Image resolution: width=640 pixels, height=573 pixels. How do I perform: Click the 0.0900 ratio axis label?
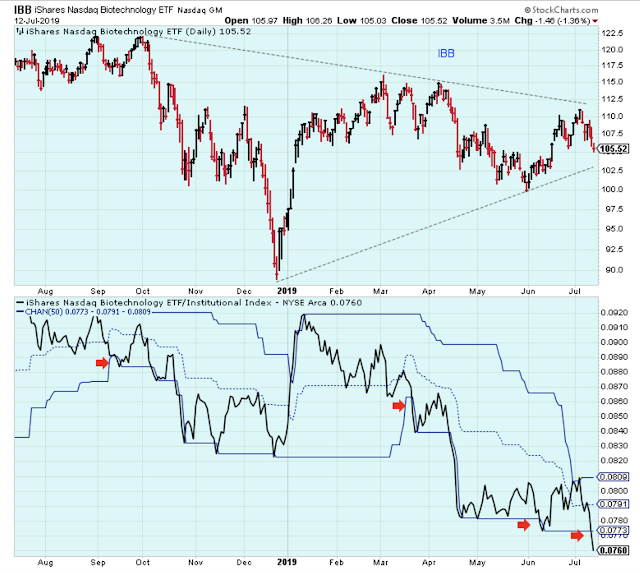(x=615, y=342)
